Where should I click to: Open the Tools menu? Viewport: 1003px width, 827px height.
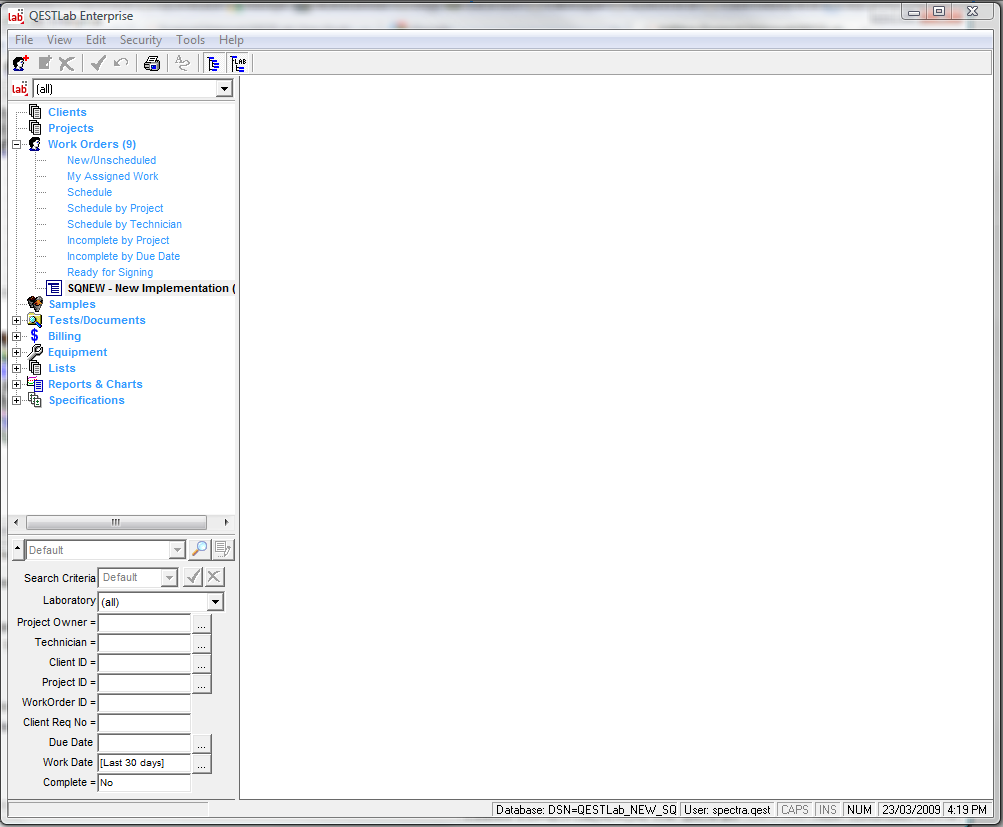(190, 40)
